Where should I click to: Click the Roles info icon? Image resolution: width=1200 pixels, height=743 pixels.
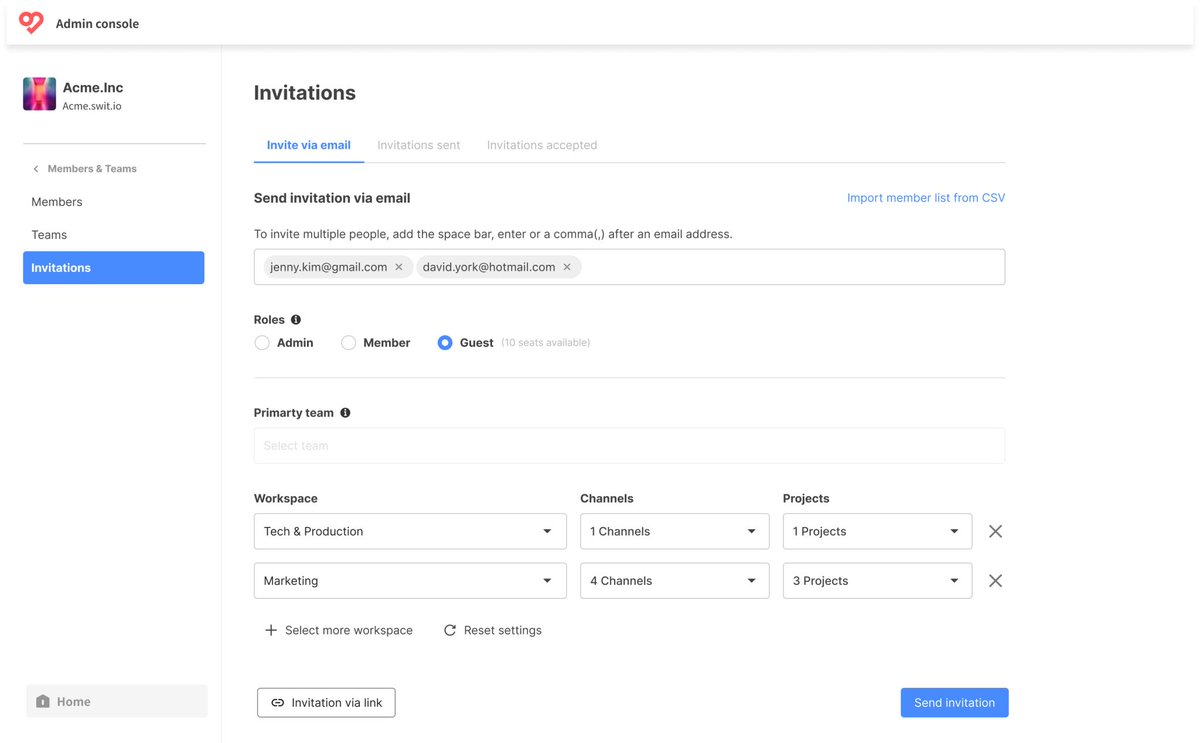(295, 320)
